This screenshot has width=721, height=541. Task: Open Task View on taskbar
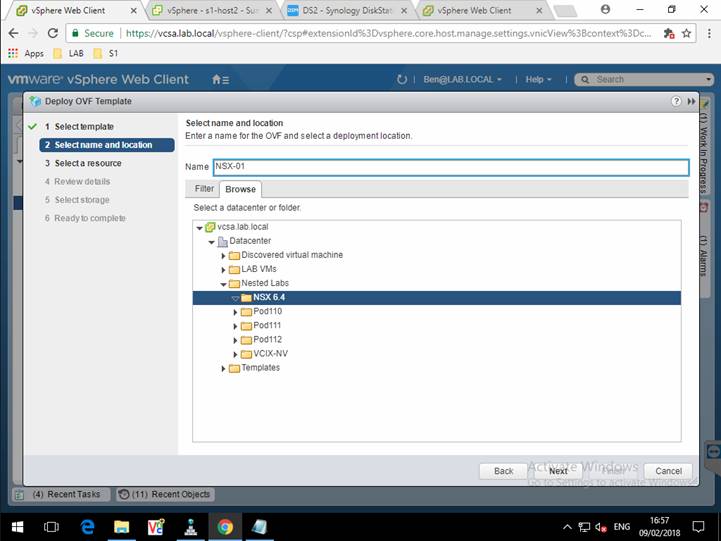point(51,527)
